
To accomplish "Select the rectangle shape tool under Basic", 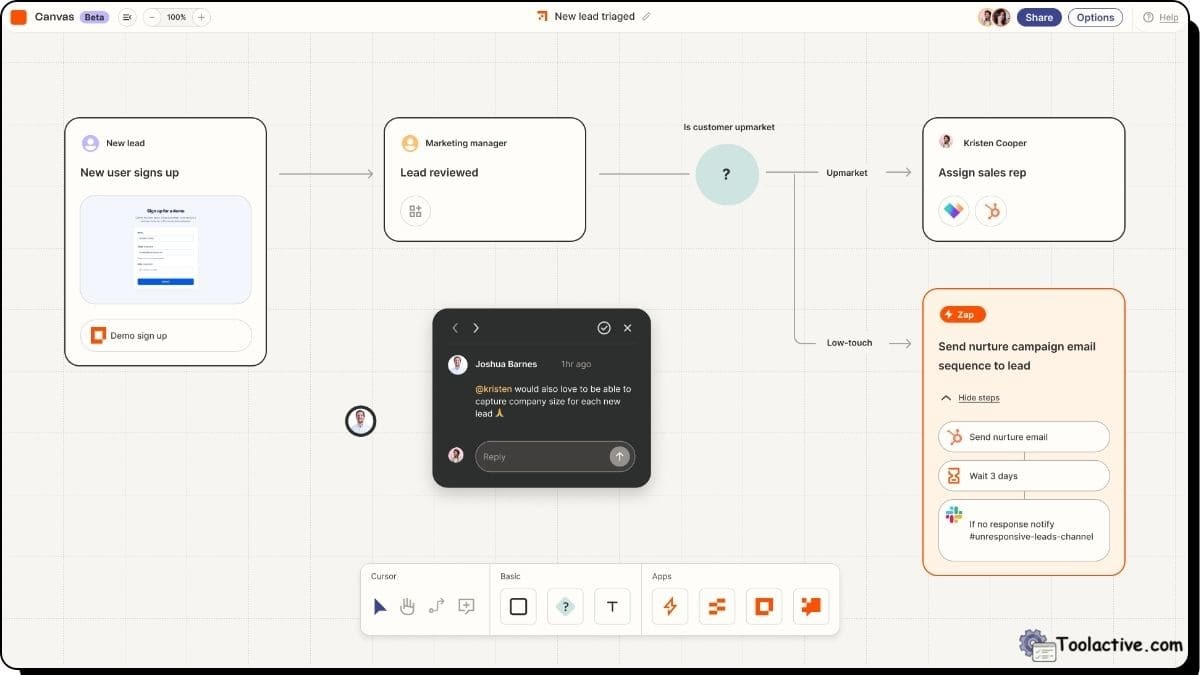I will 517,606.
